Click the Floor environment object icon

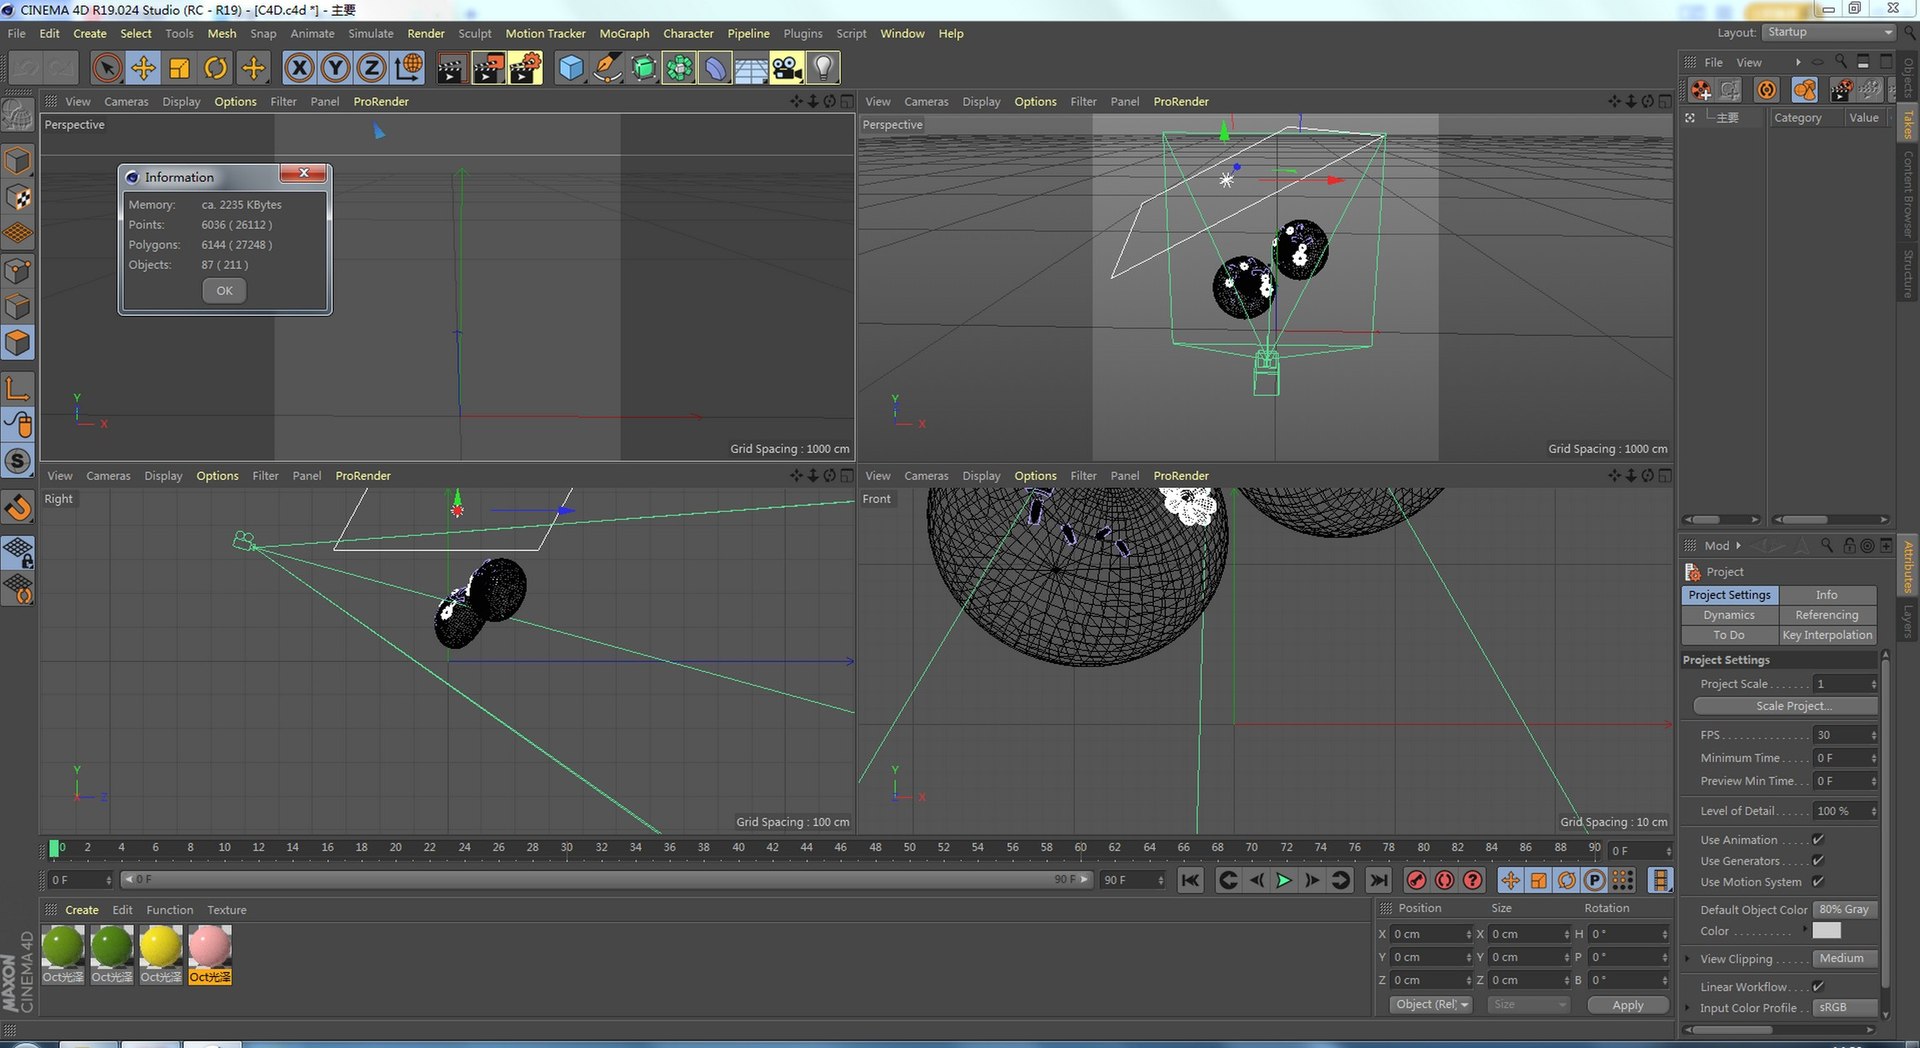[x=751, y=68]
